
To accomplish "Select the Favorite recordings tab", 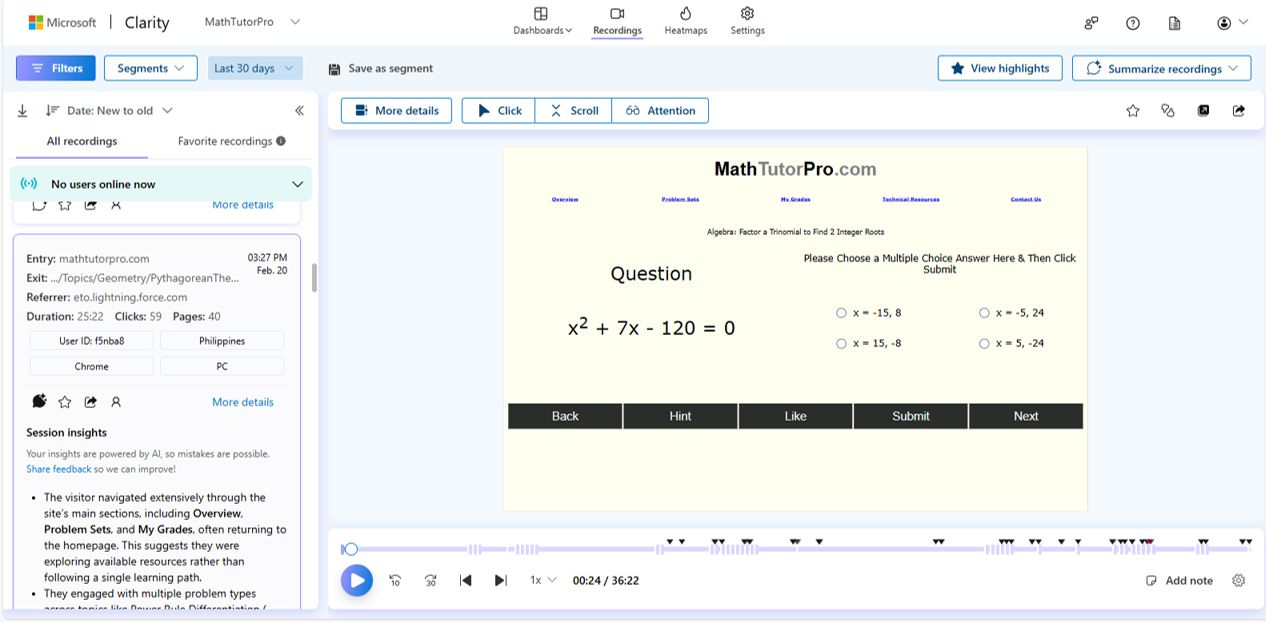I will point(225,141).
